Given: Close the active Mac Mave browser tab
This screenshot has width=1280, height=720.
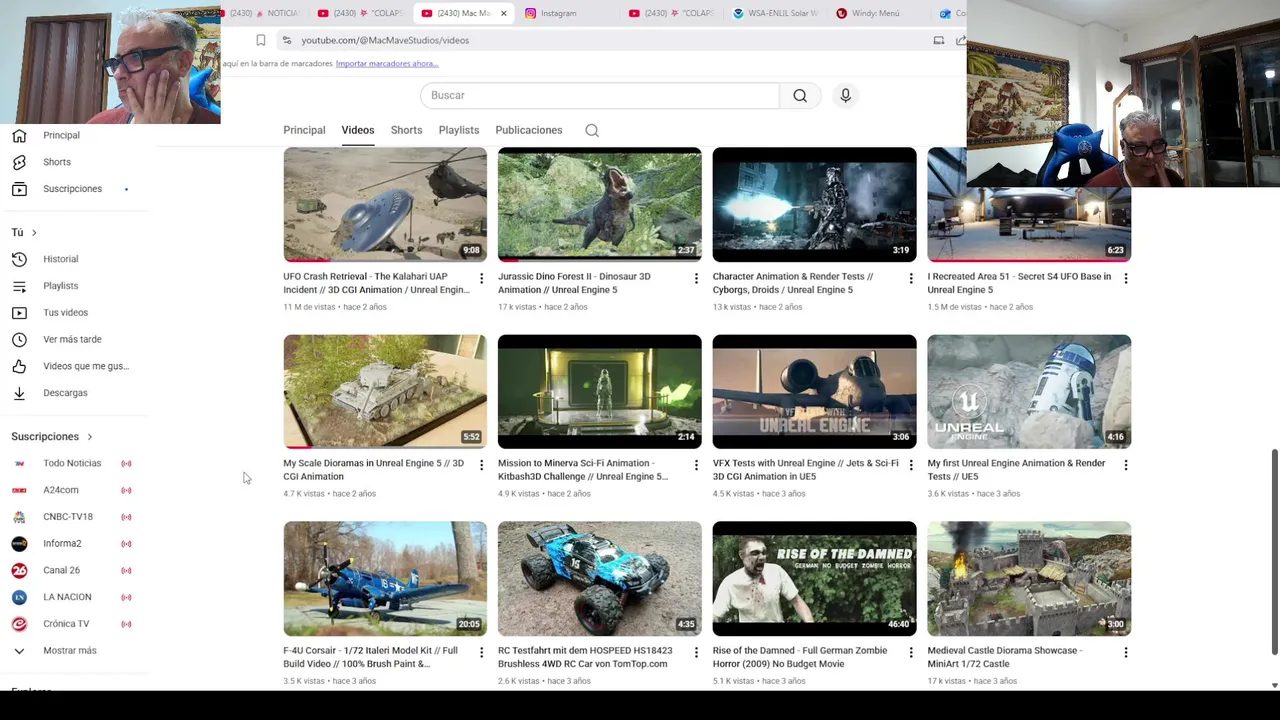Looking at the screenshot, I should pos(503,13).
